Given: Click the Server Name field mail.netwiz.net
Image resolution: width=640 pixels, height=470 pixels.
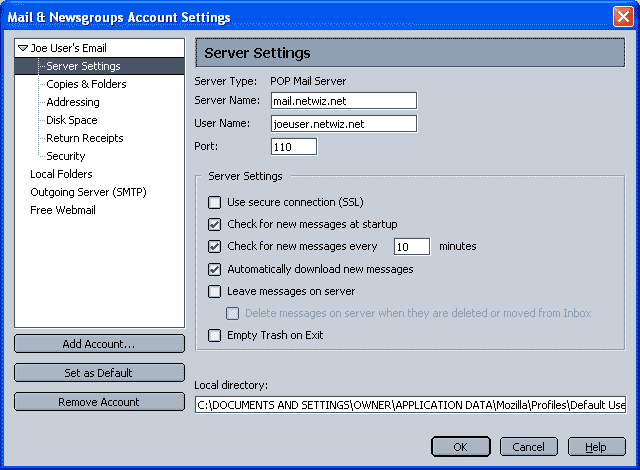Looking at the screenshot, I should [x=344, y=101].
